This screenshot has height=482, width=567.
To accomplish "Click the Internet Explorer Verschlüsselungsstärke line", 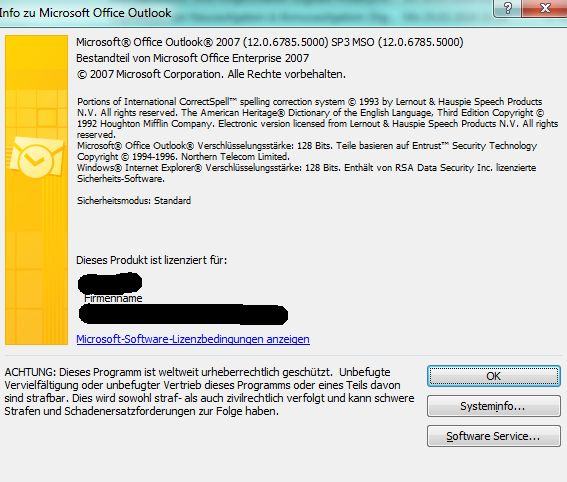I will (x=306, y=173).
